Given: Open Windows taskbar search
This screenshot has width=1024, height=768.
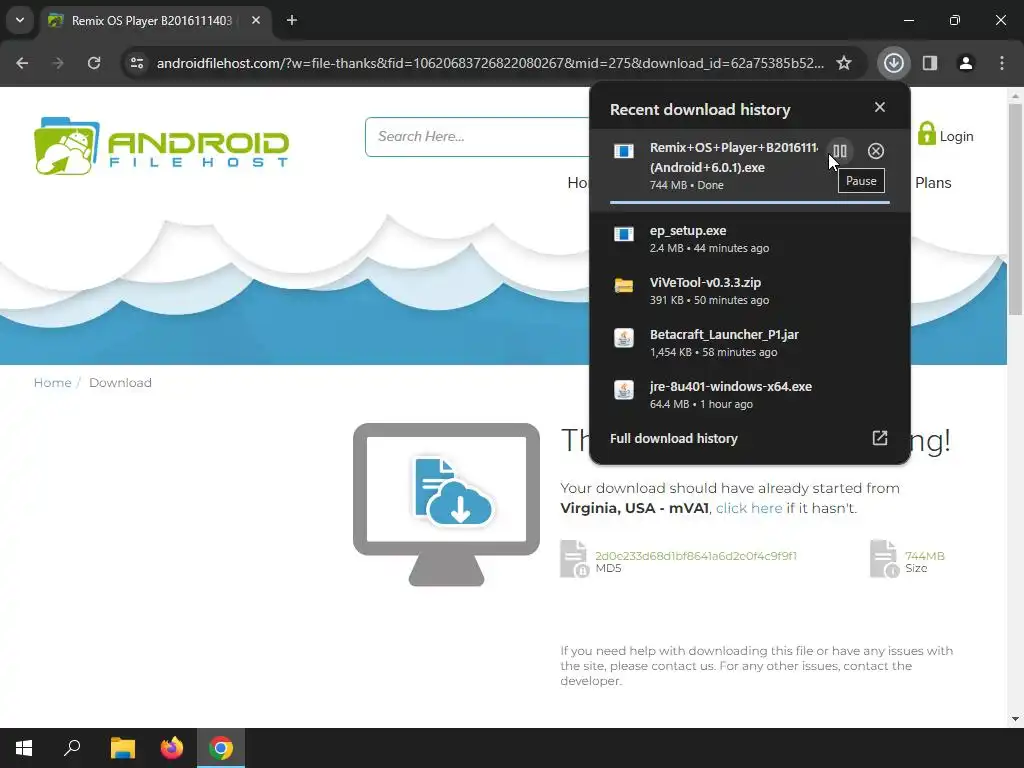Looking at the screenshot, I should 72,748.
